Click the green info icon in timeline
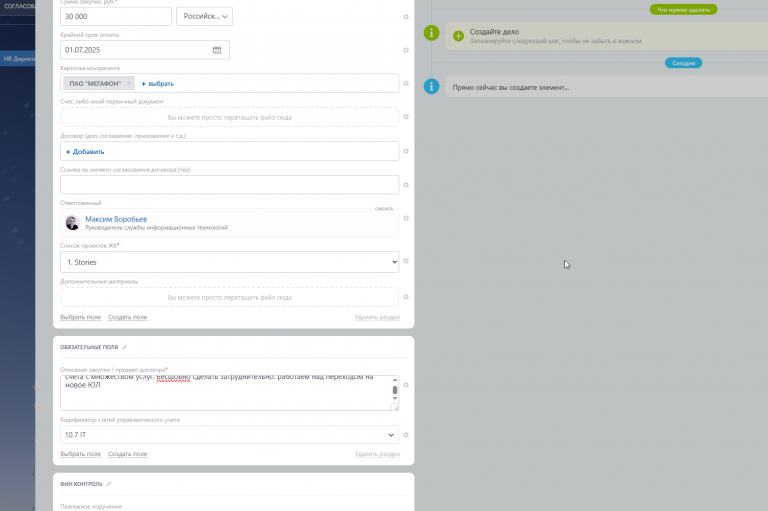The image size is (768, 511). [431, 33]
